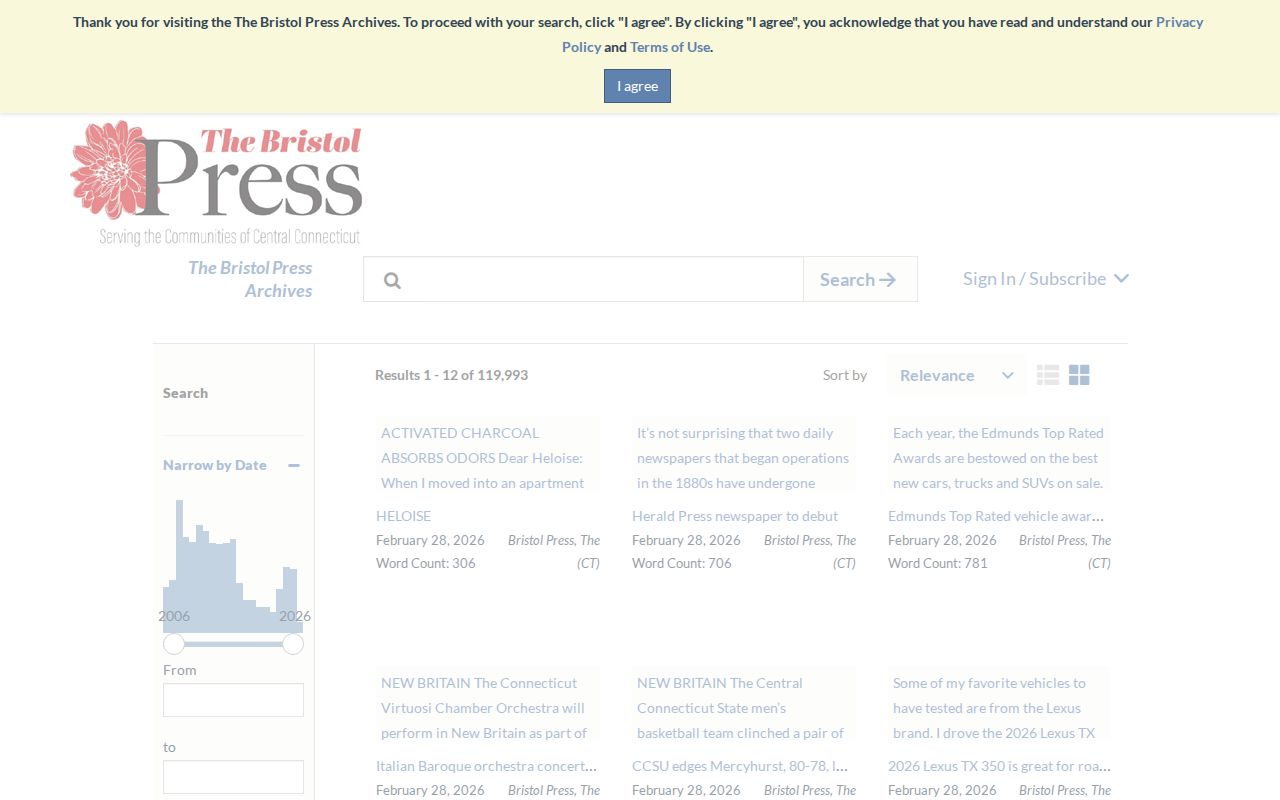Click the Search arrow button
Image resolution: width=1280 pixels, height=800 pixels.
[860, 279]
